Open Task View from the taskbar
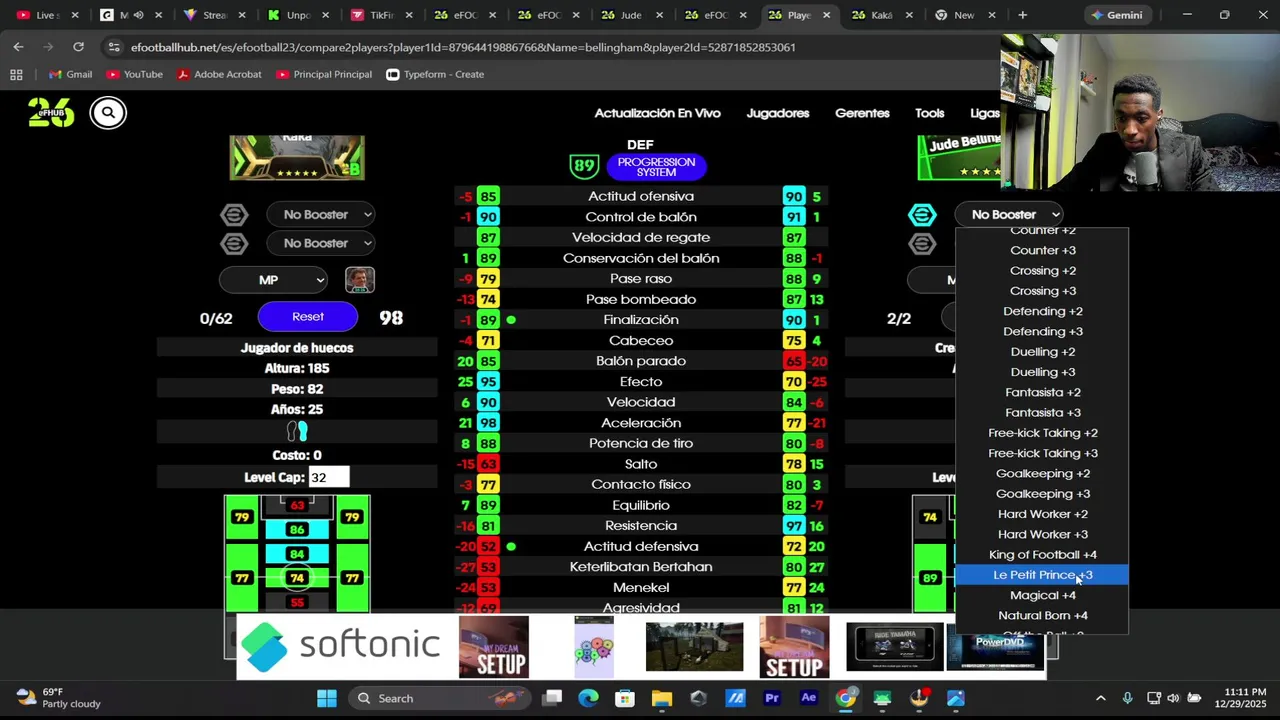 point(552,698)
